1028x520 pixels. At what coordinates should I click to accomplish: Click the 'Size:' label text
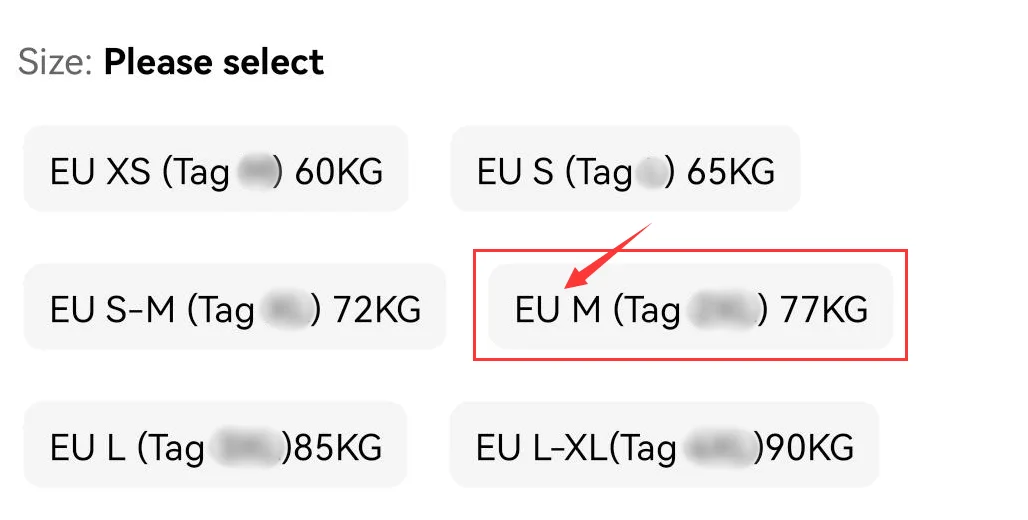coord(56,62)
